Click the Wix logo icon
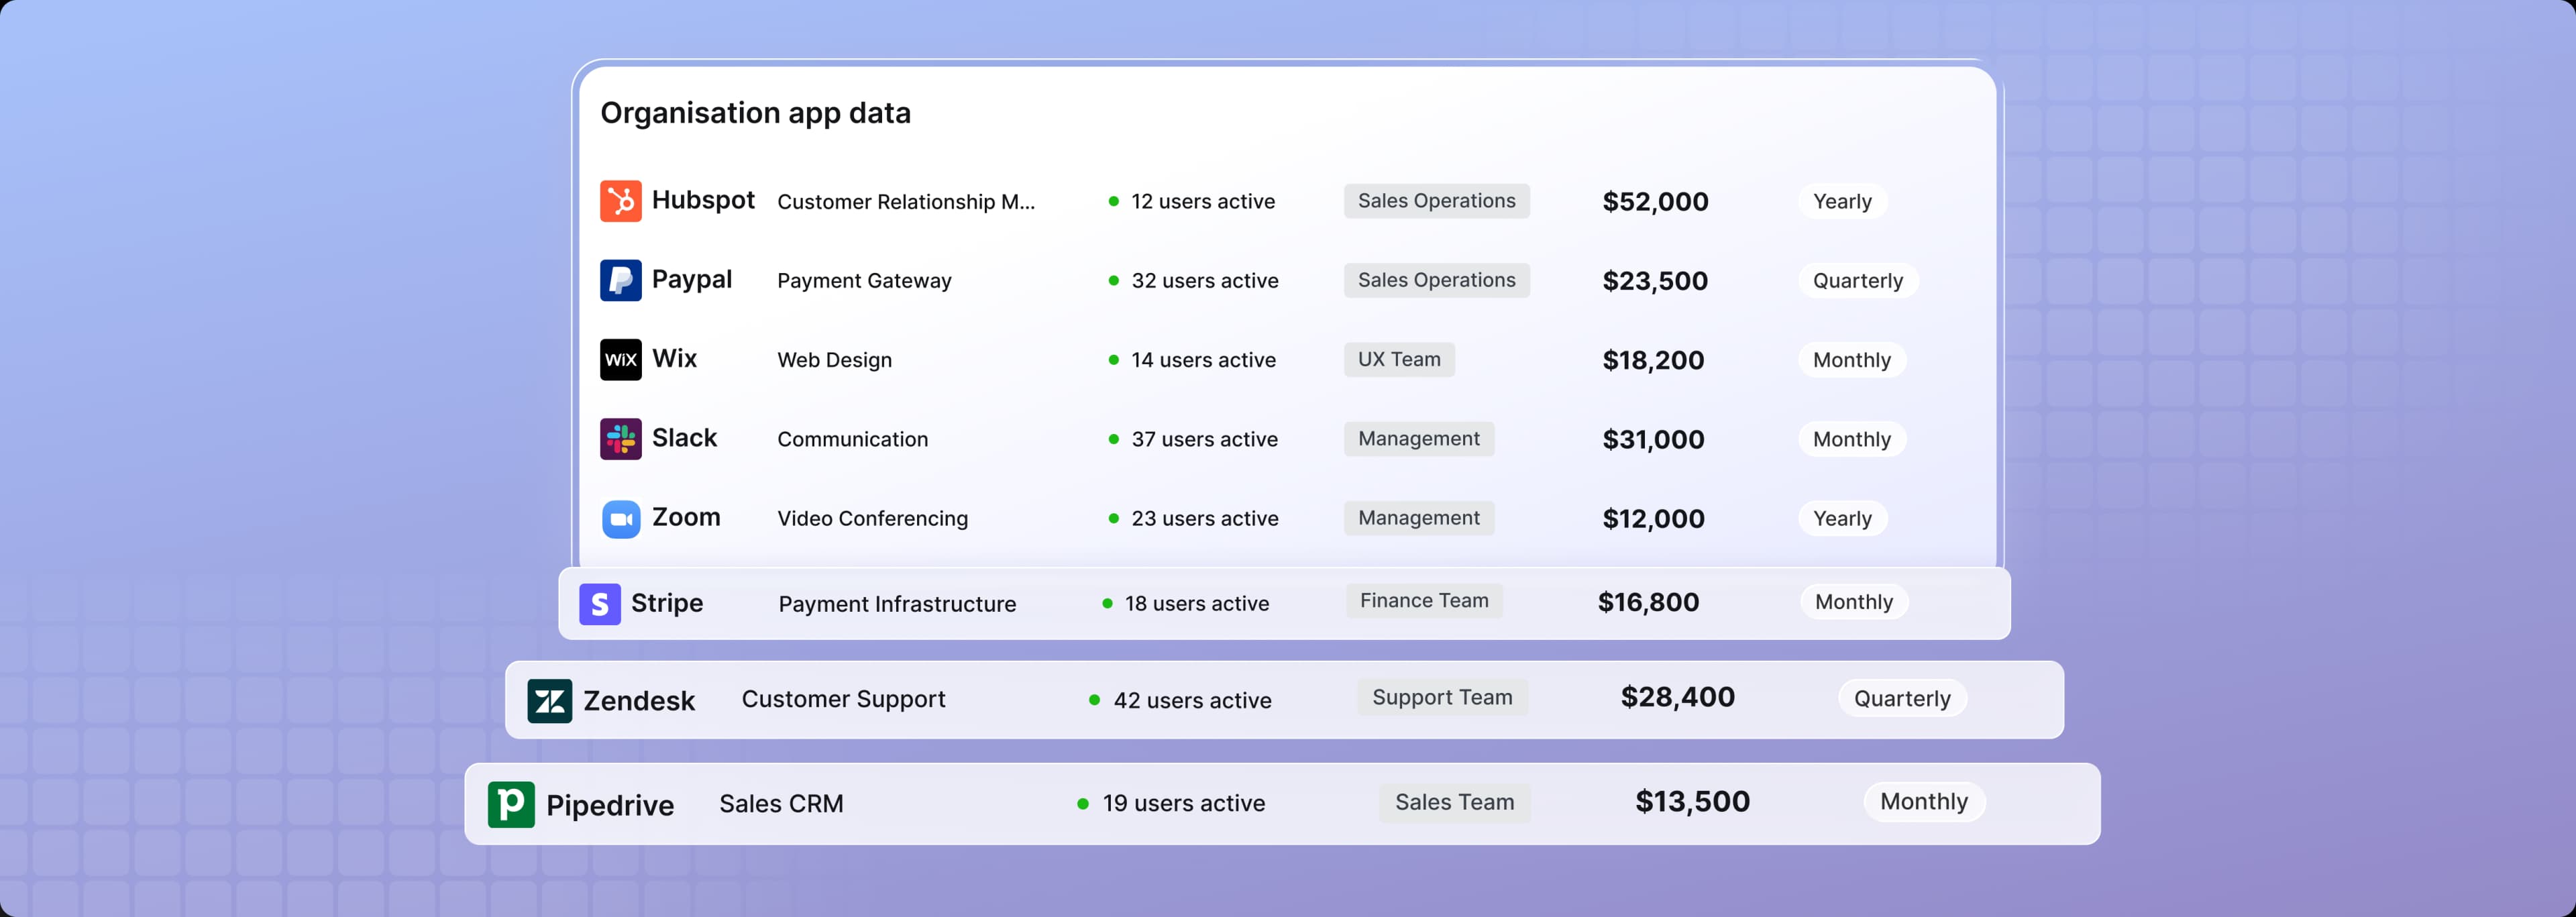Image resolution: width=2576 pixels, height=917 pixels. point(620,359)
